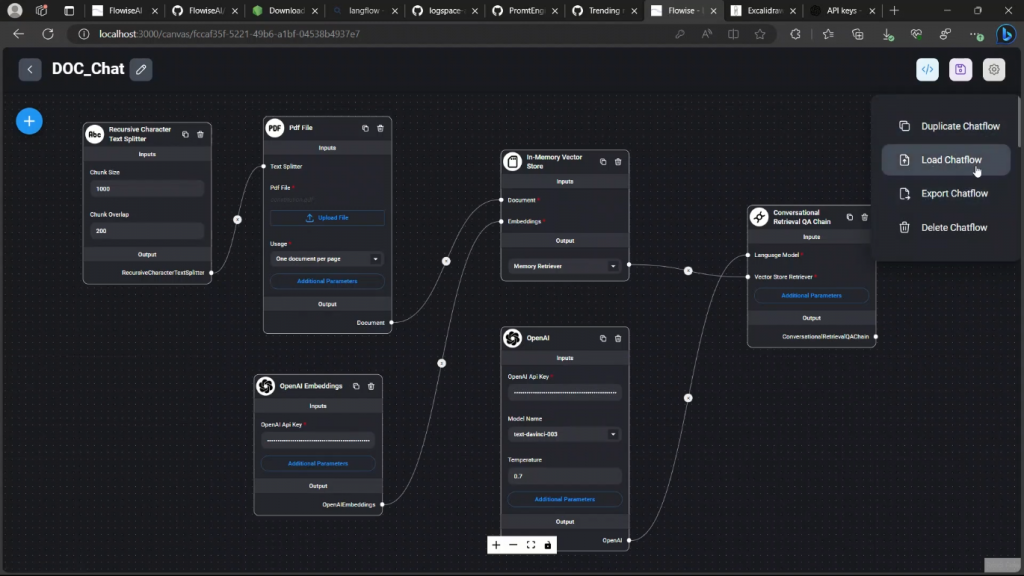Screen dimensions: 1024x576
Task: Click the Temperature field
Action: point(564,476)
